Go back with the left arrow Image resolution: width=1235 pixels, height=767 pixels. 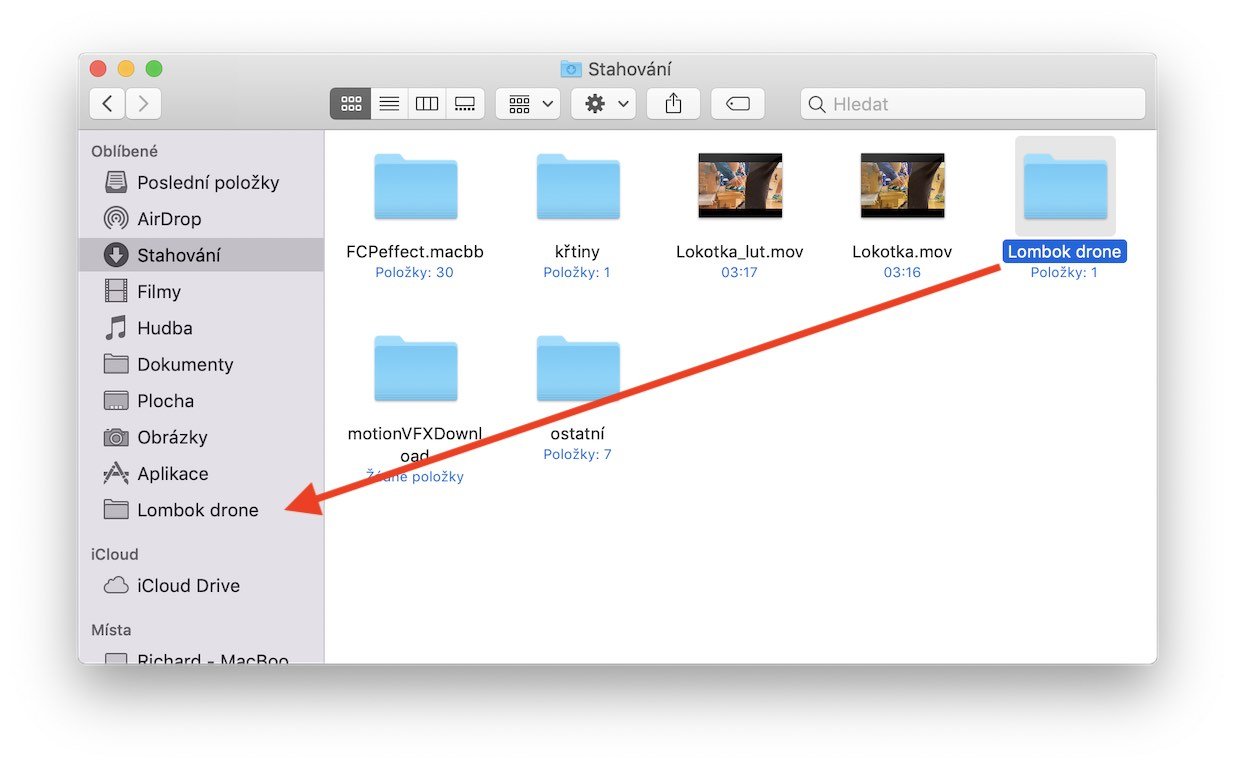tap(107, 104)
